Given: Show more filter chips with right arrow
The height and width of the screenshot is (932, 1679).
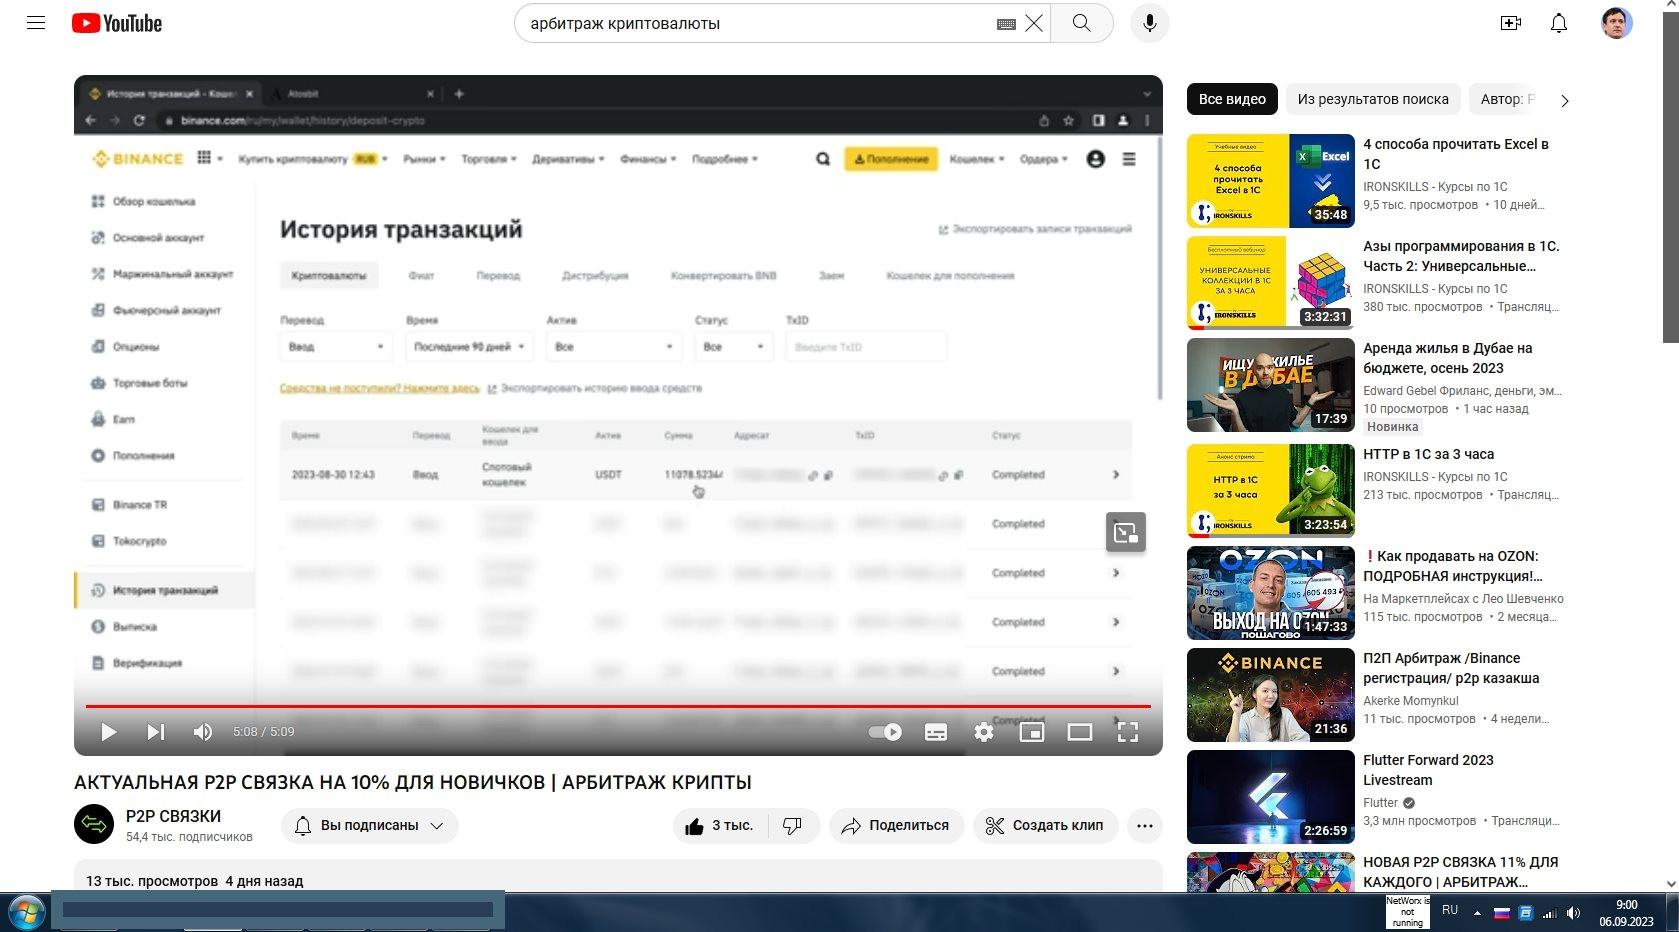Looking at the screenshot, I should (x=1565, y=100).
